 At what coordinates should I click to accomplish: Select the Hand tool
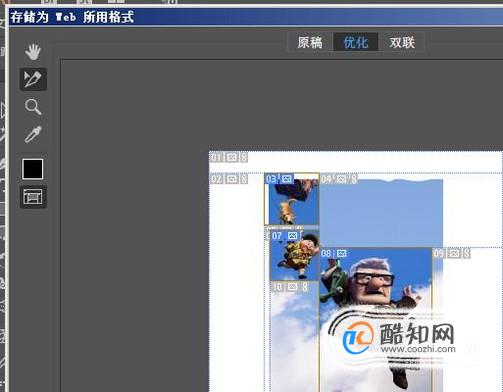coord(33,52)
